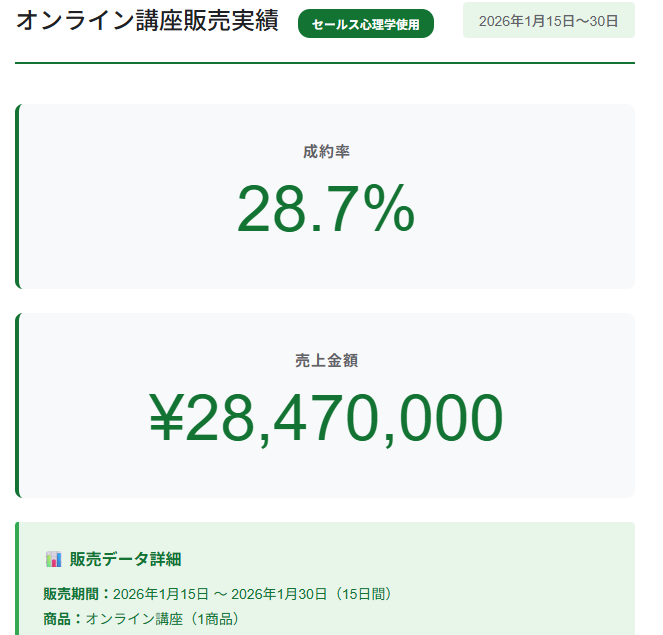Select the 売上金額 card label

click(326, 360)
